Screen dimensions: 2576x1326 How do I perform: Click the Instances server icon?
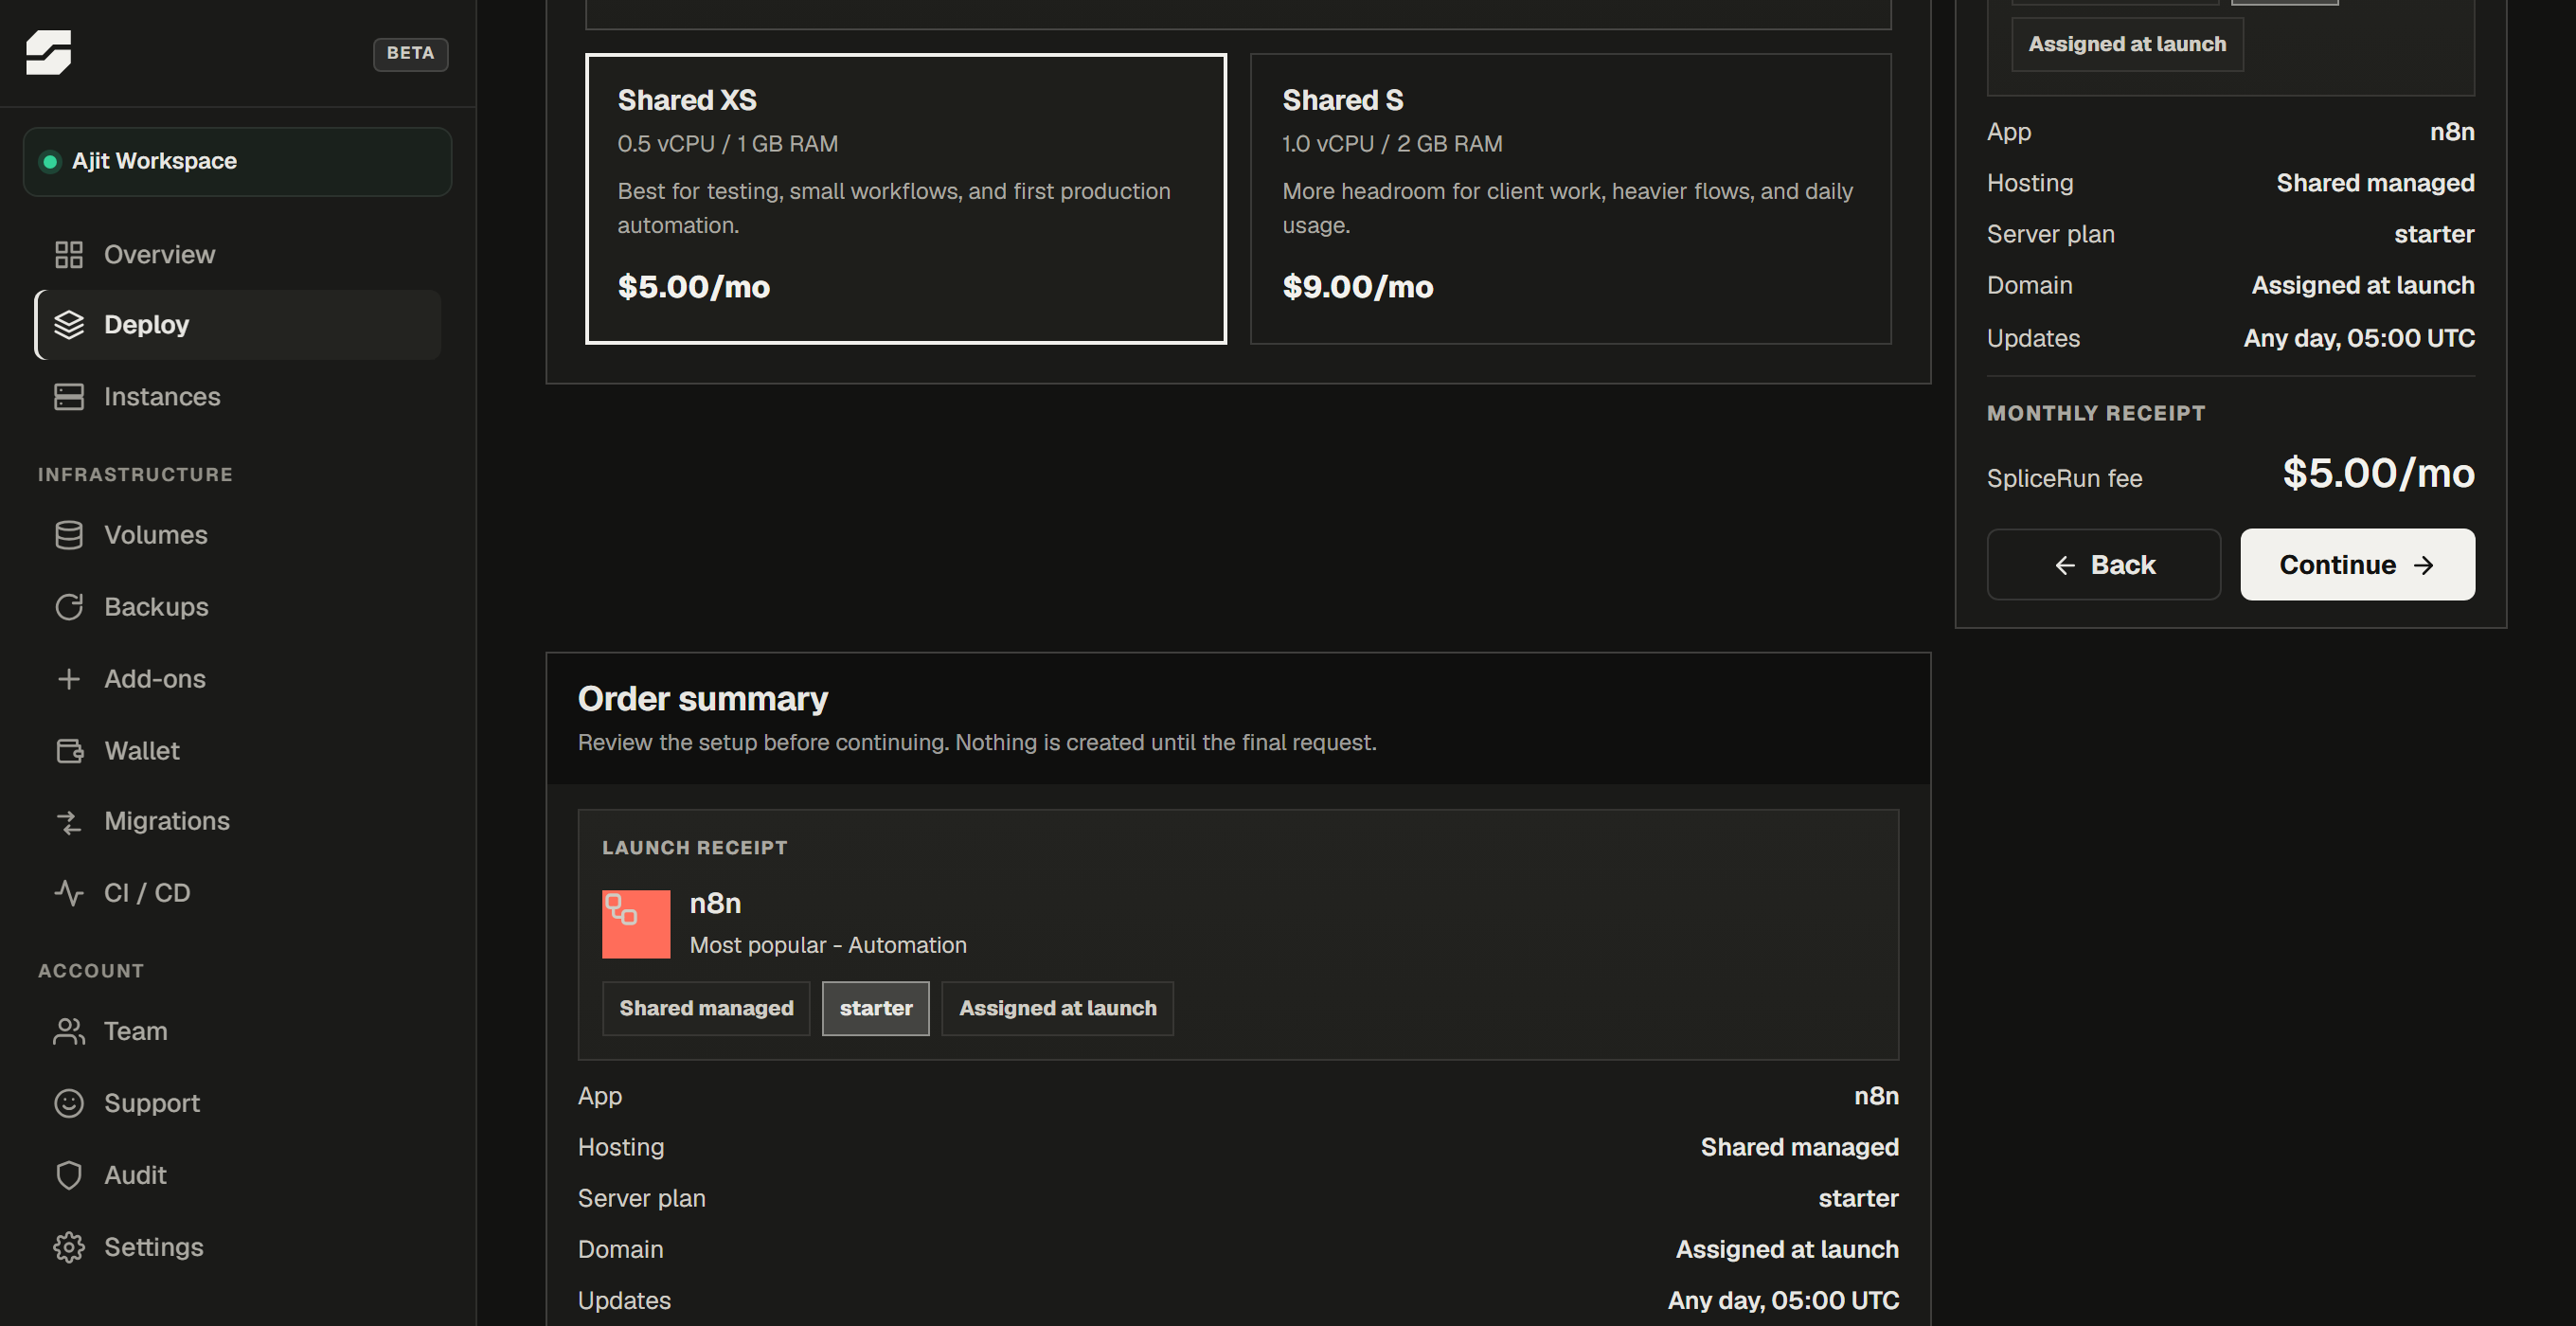point(69,396)
